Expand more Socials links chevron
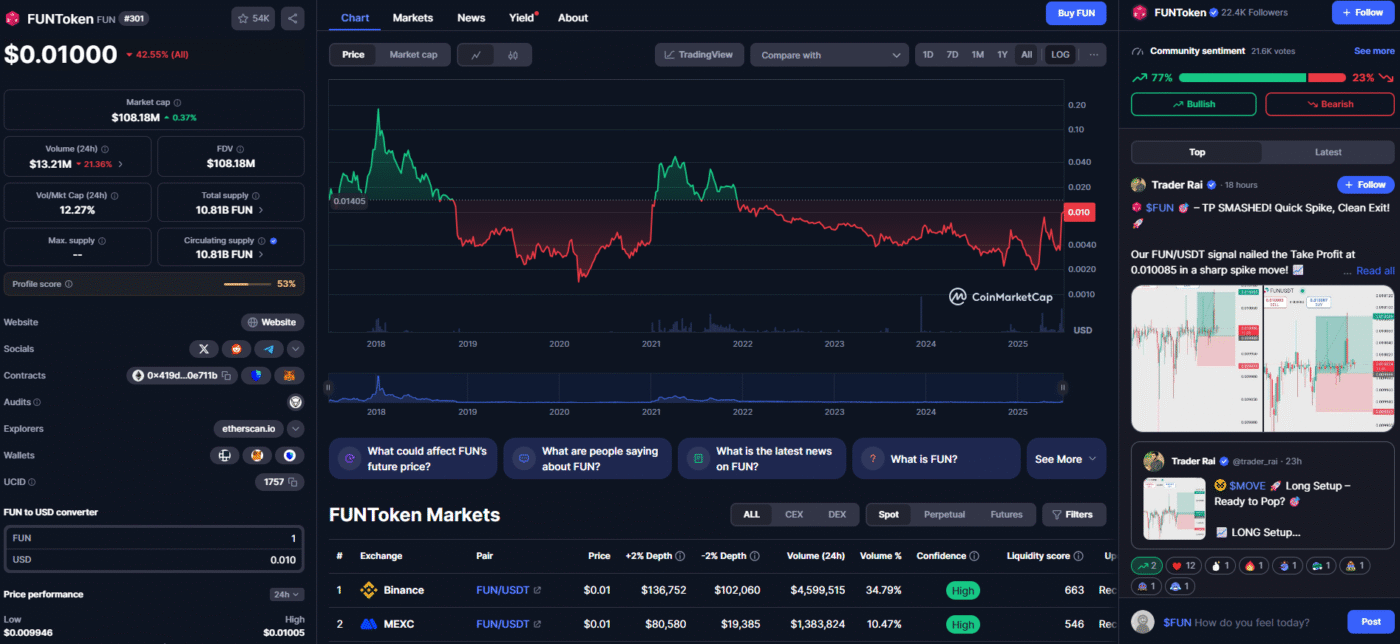 click(296, 349)
